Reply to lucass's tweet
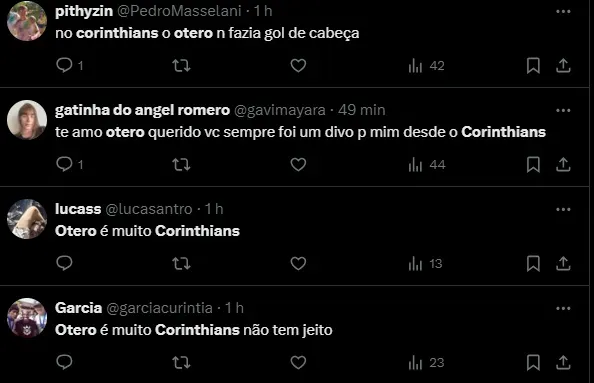 click(x=64, y=263)
